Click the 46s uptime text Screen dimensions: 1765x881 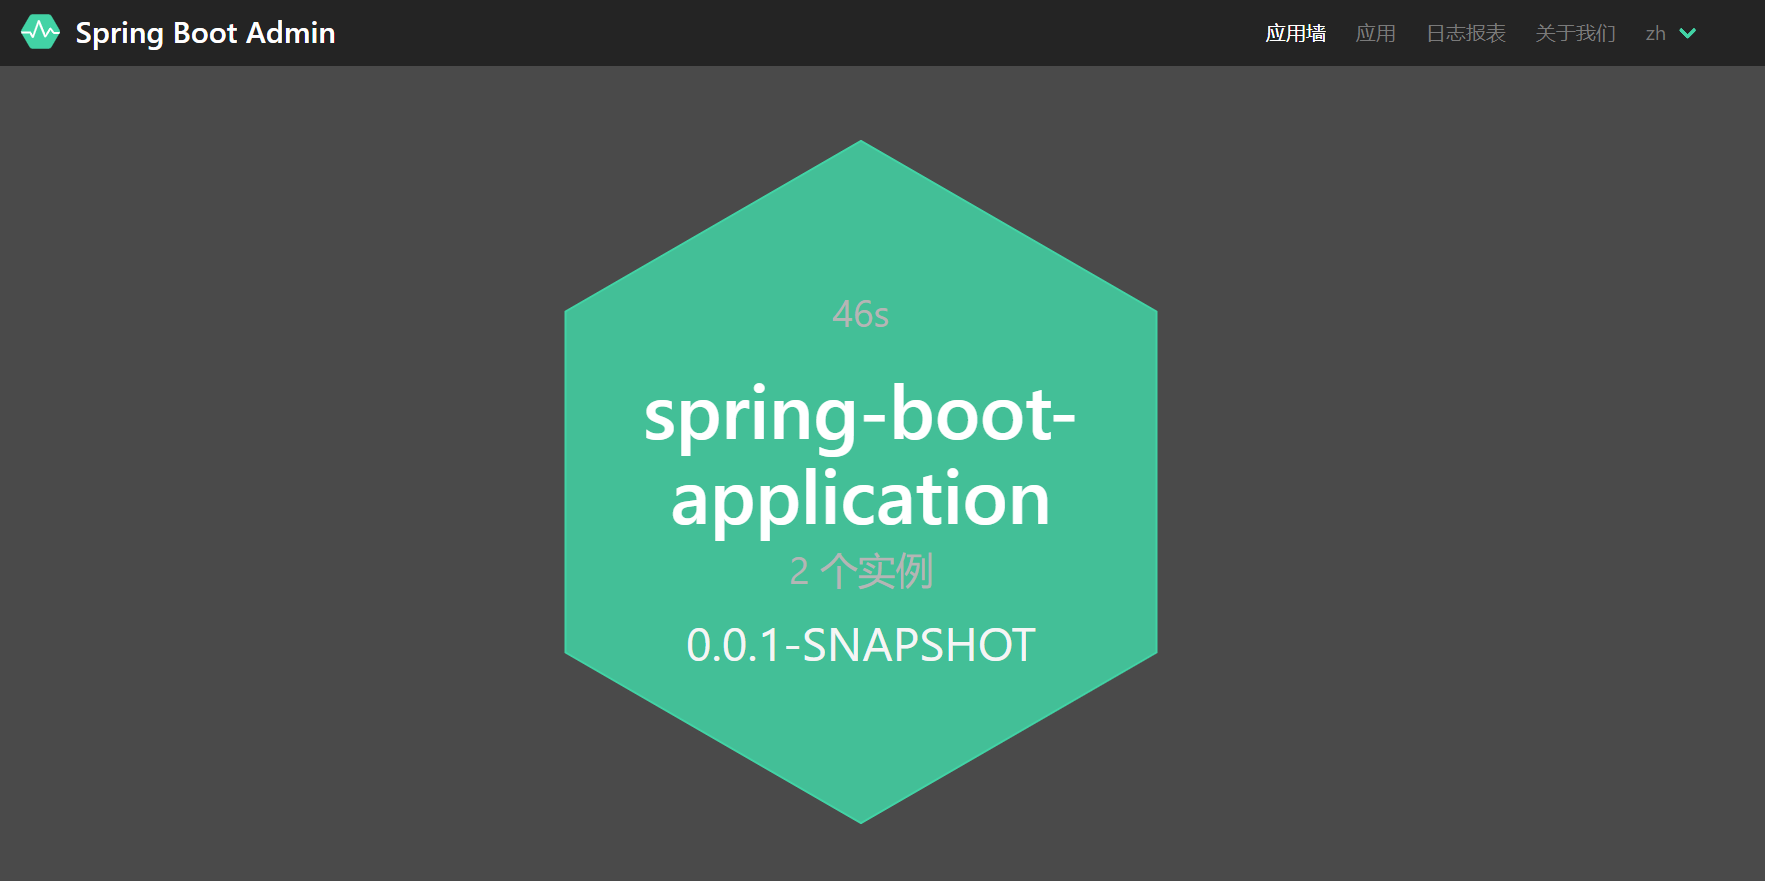[861, 314]
